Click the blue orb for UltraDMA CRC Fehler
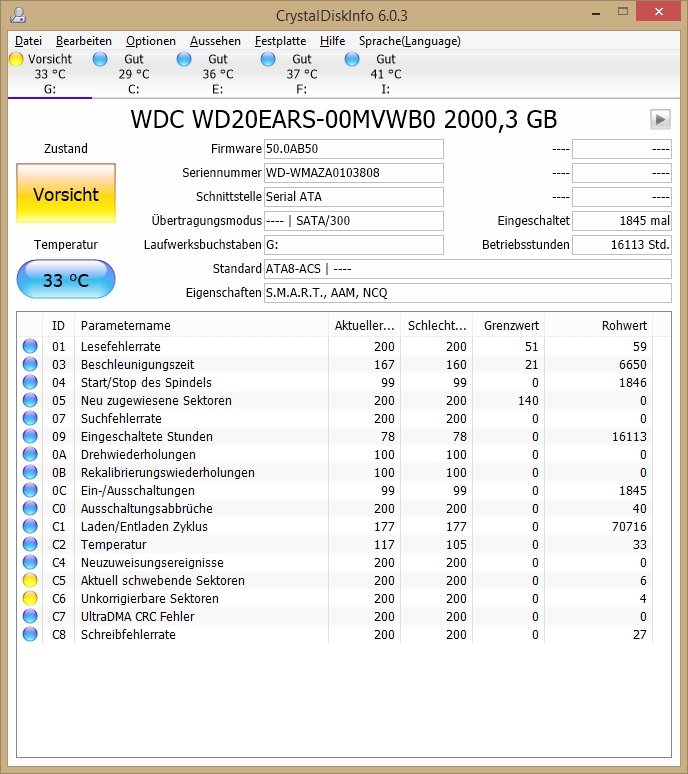Viewport: 688px width, 774px height. (x=30, y=617)
